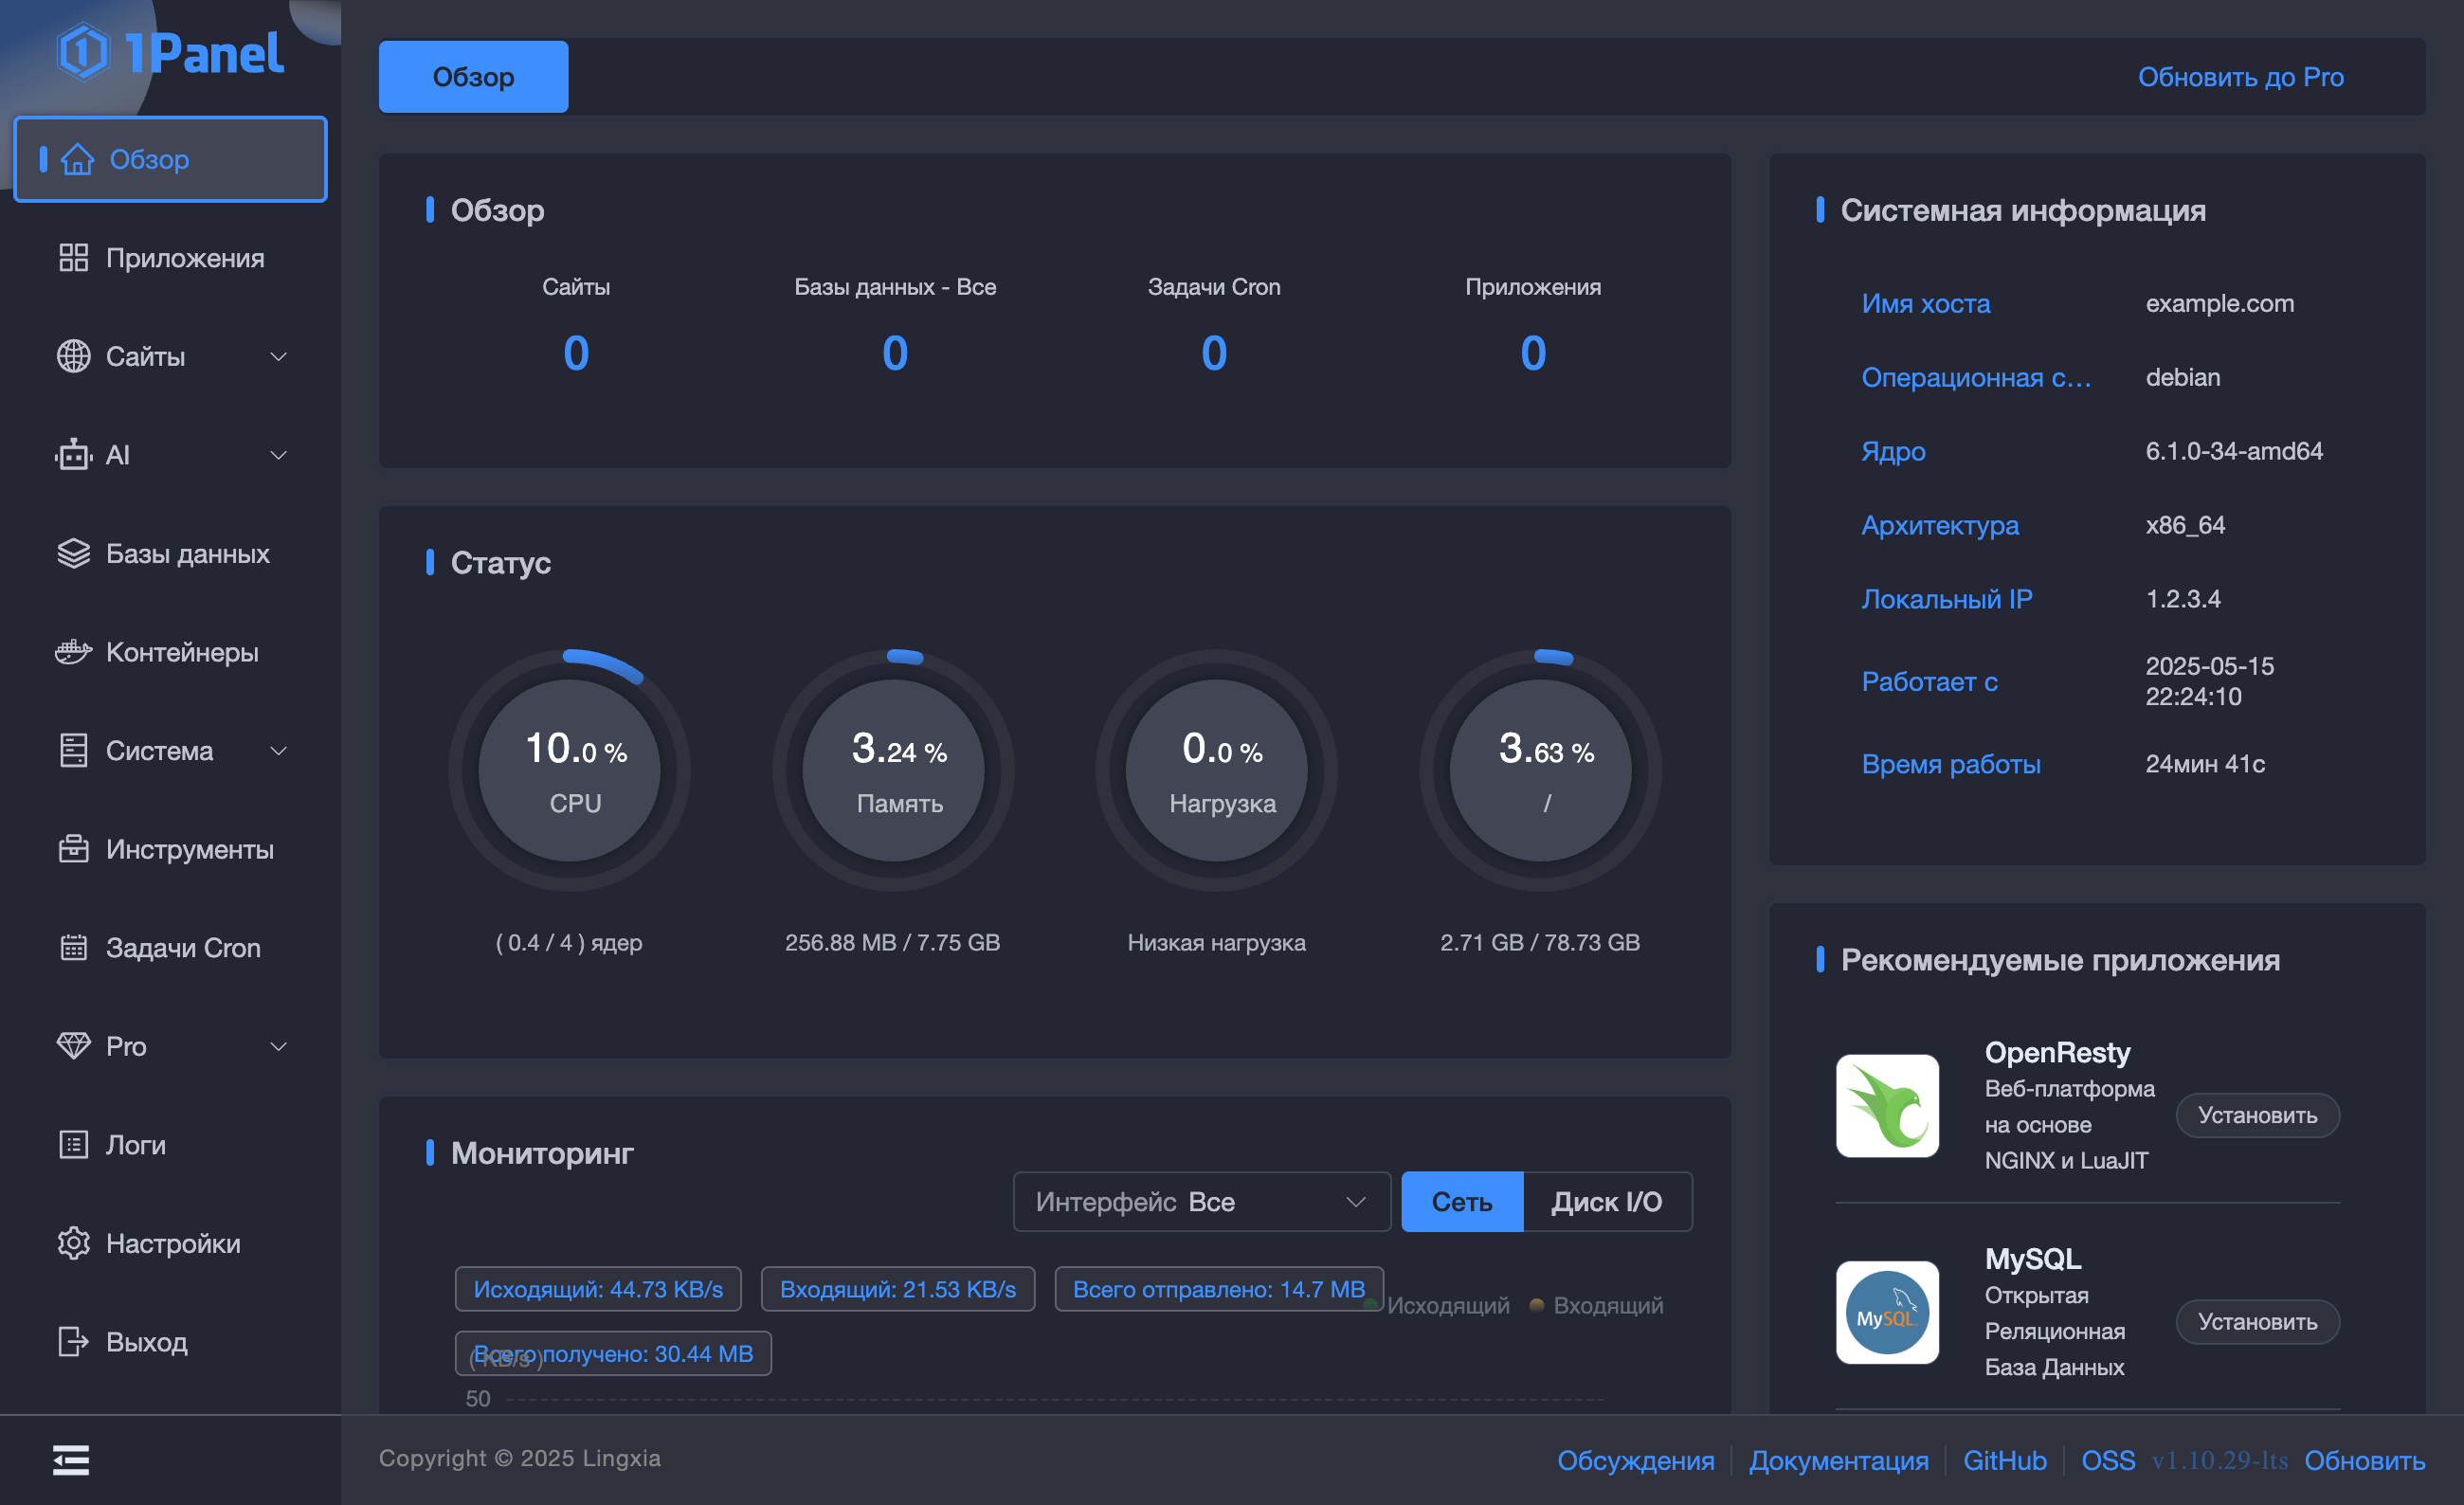The image size is (2464, 1505).
Task: Click the Всего получено: 30.44 MB tag
Action: pos(613,1353)
